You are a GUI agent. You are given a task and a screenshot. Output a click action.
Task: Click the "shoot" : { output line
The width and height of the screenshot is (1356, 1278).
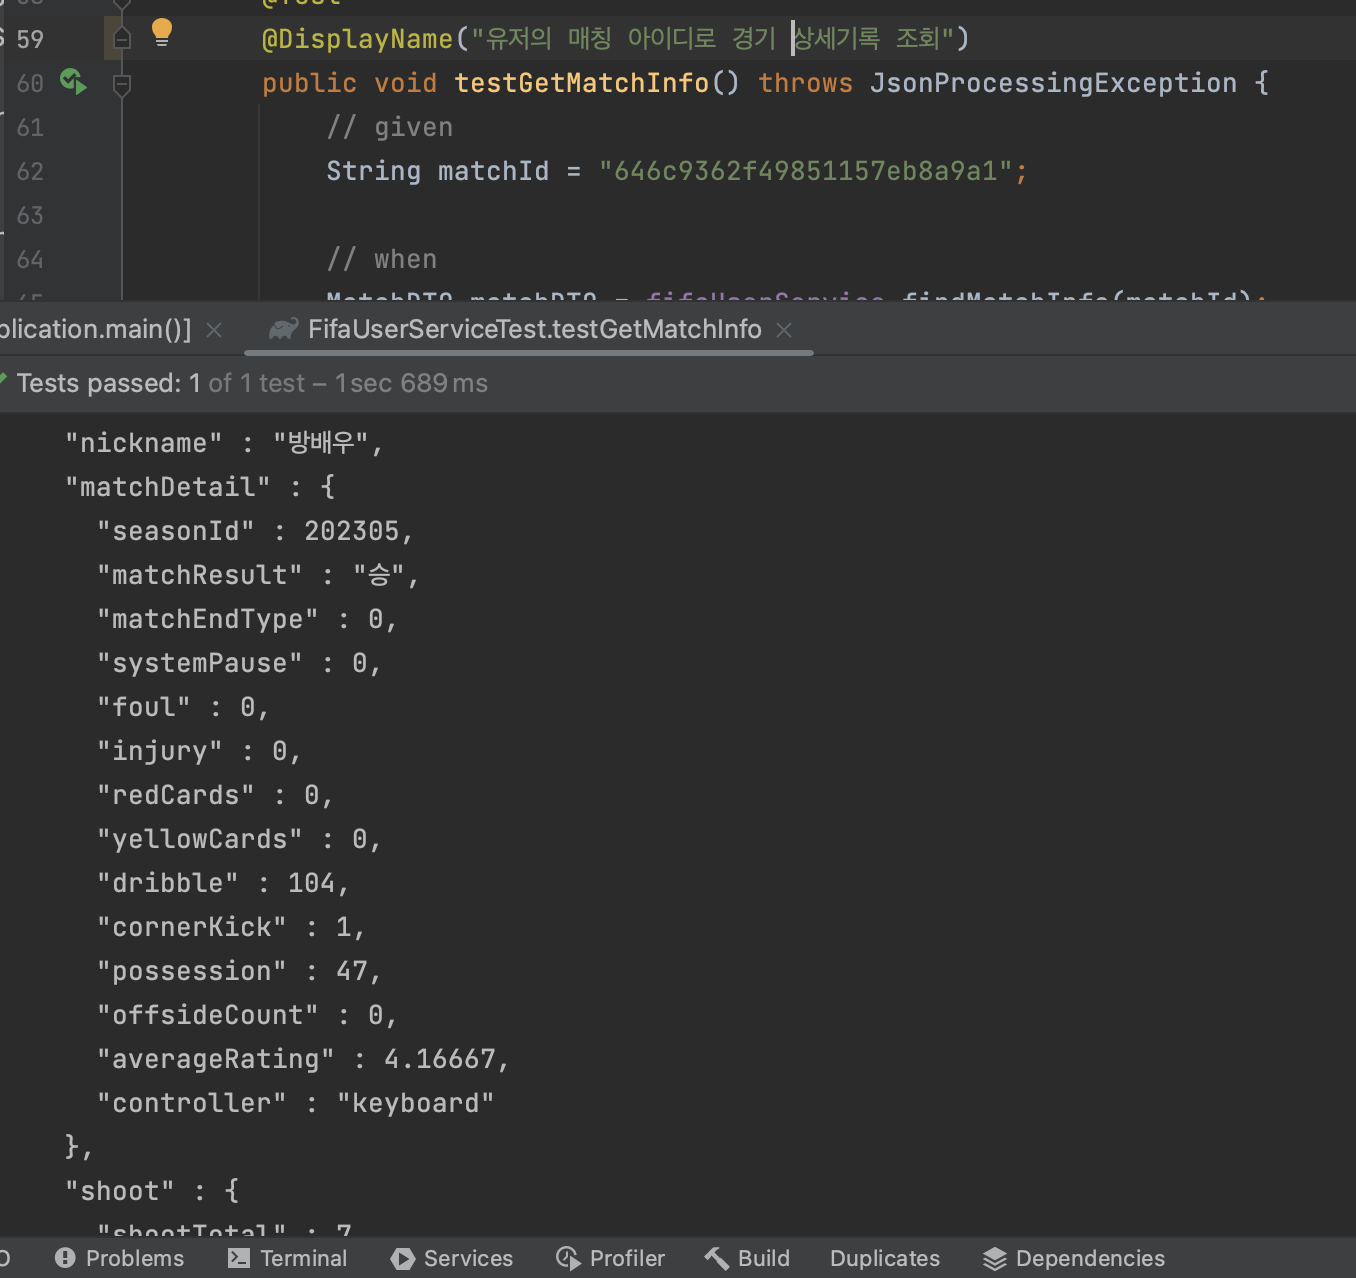152,1191
